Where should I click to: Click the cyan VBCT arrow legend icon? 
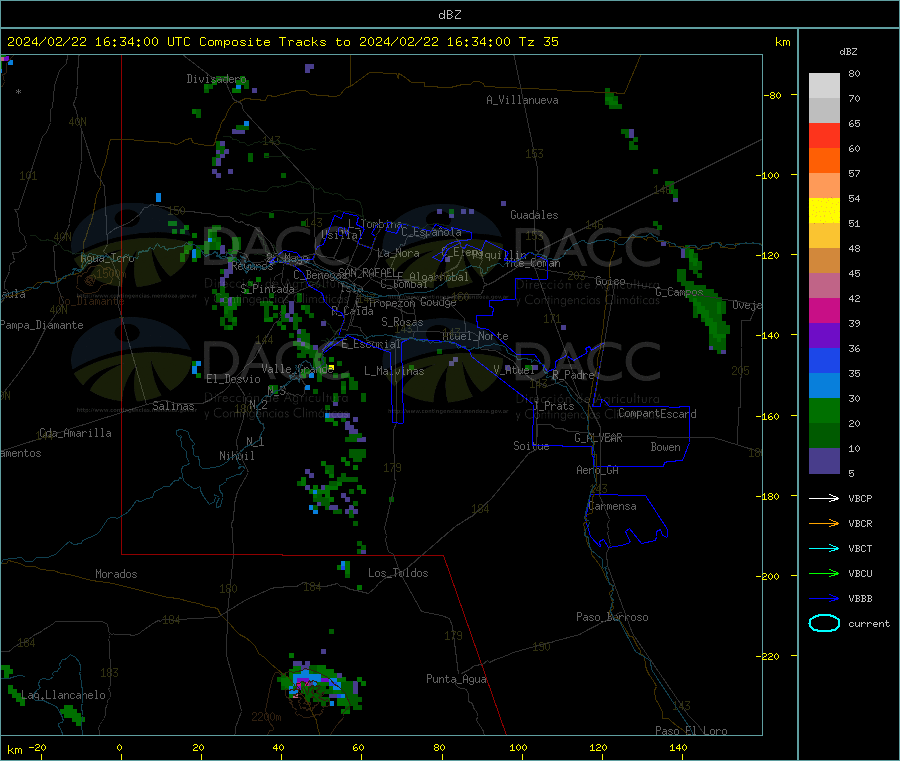(x=824, y=549)
